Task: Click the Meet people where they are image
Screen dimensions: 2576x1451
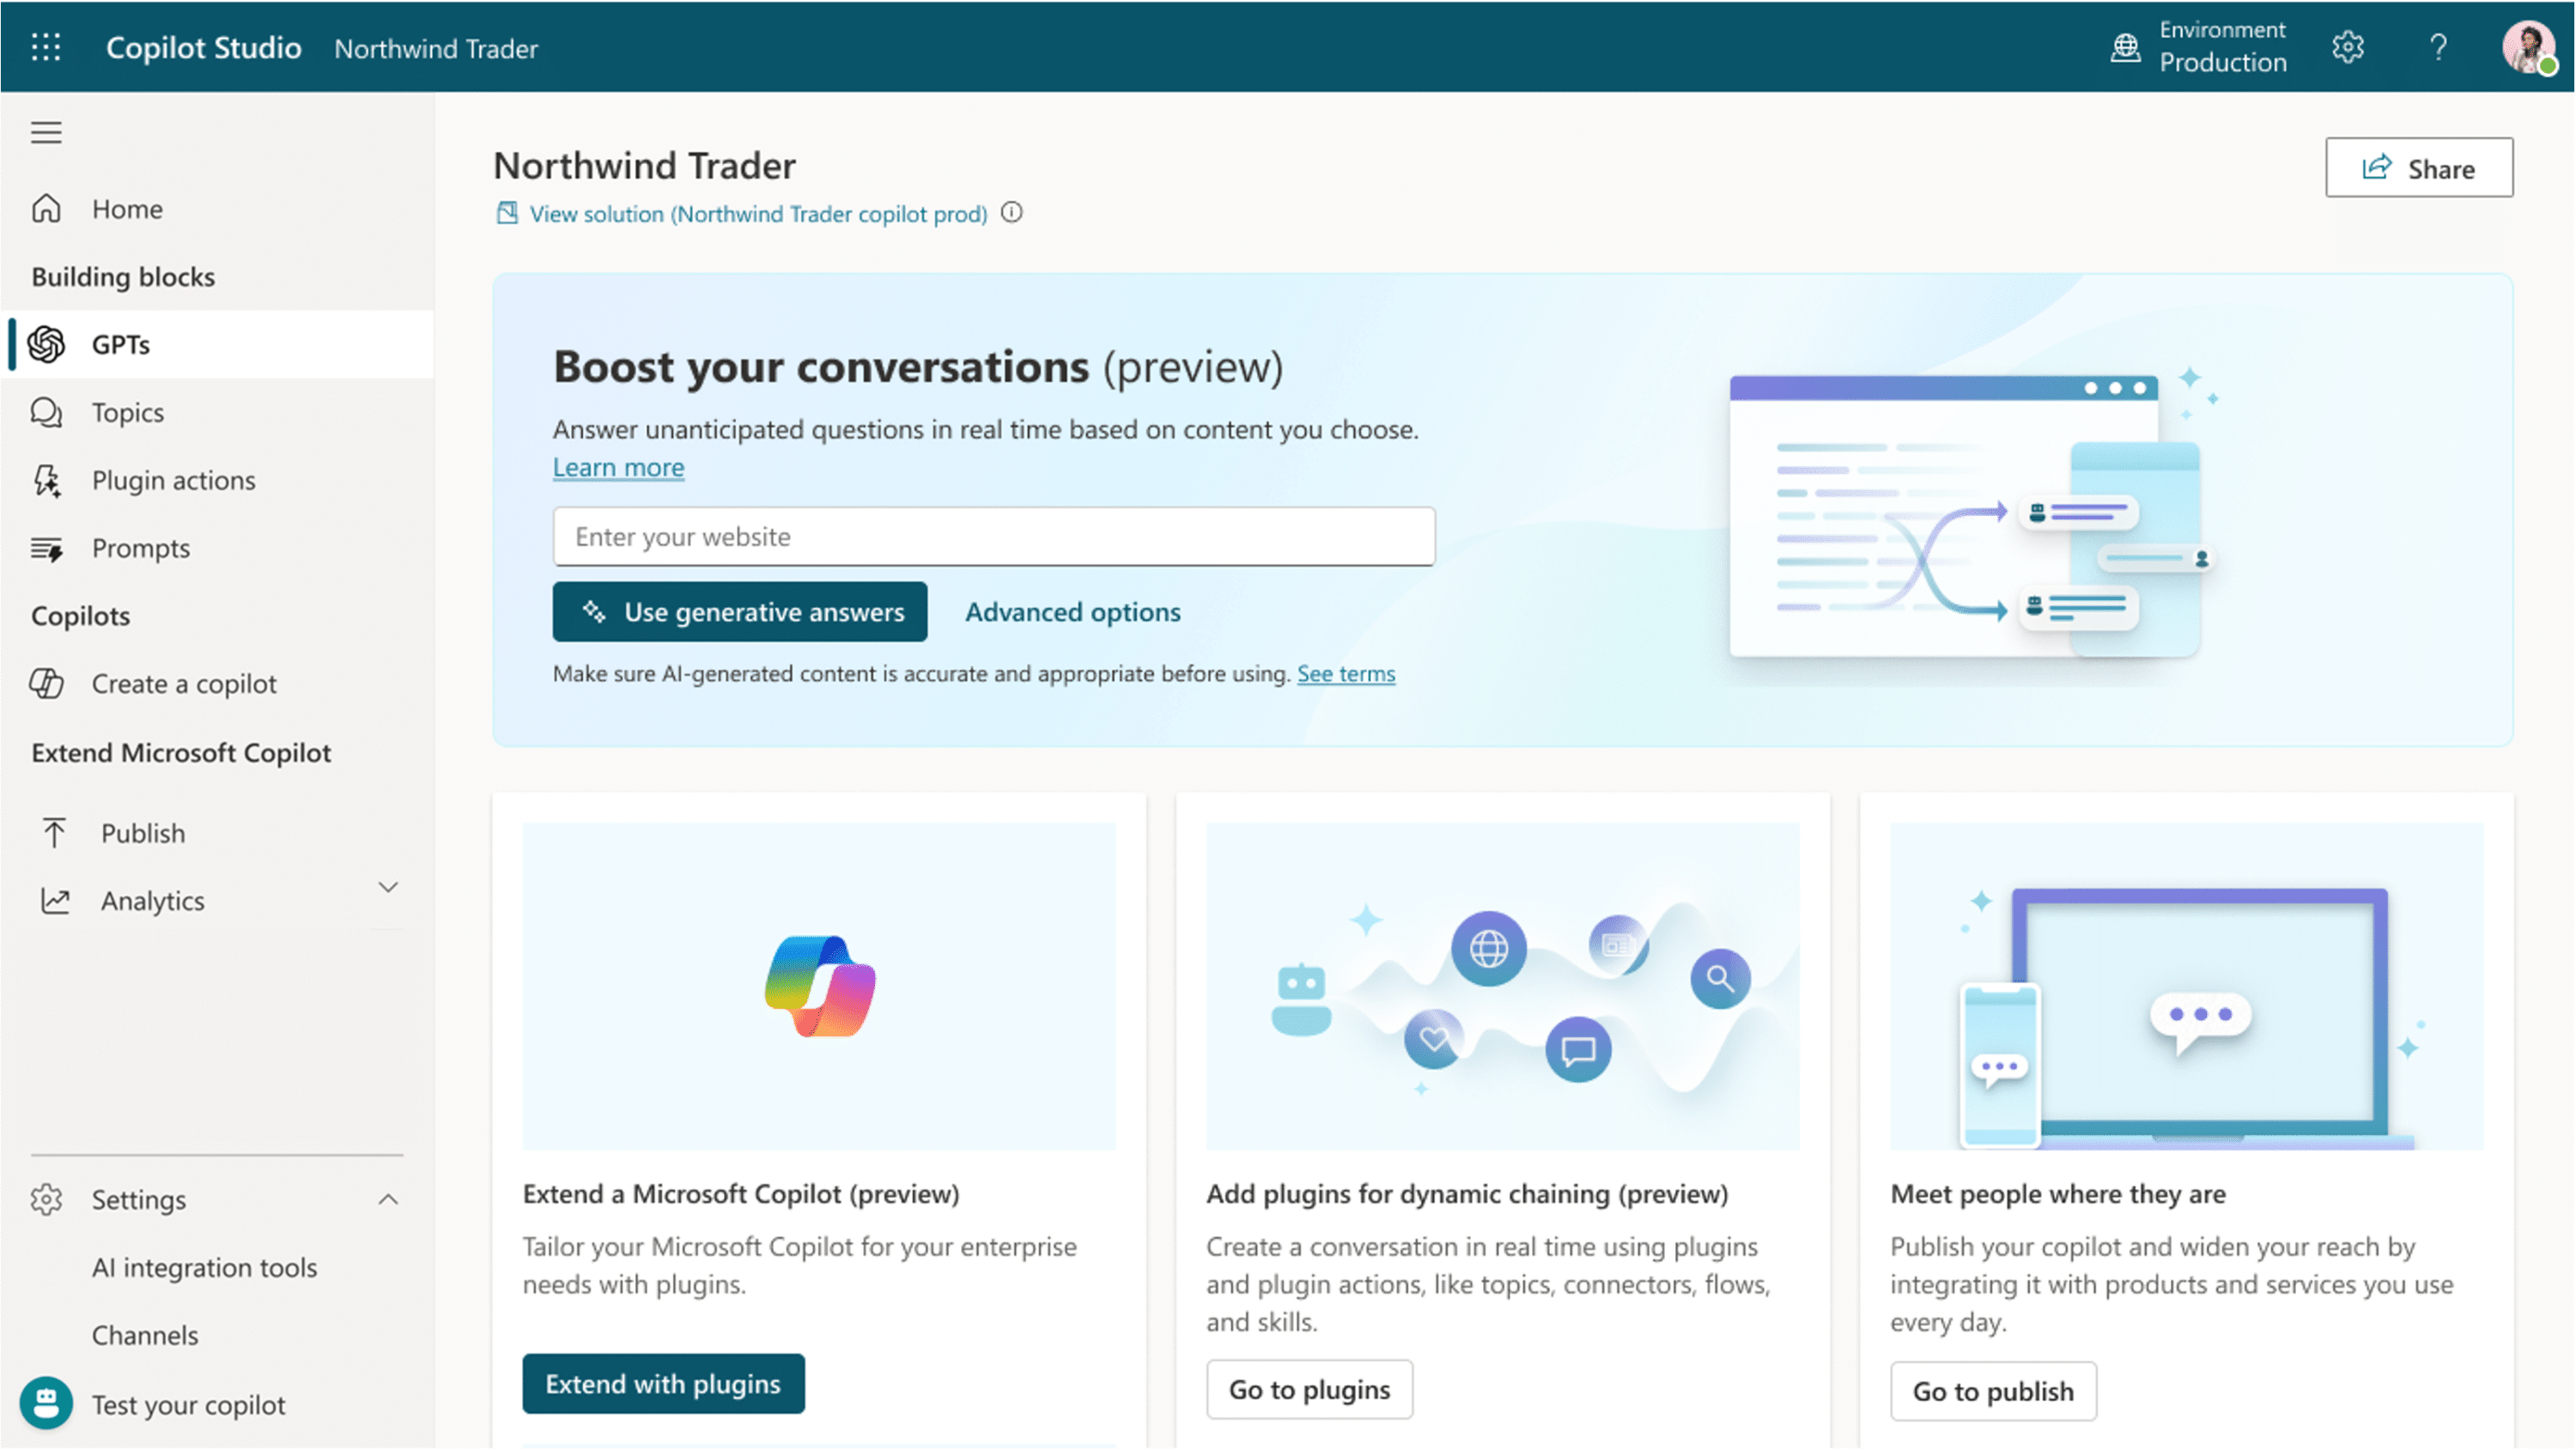Action: (x=2187, y=986)
